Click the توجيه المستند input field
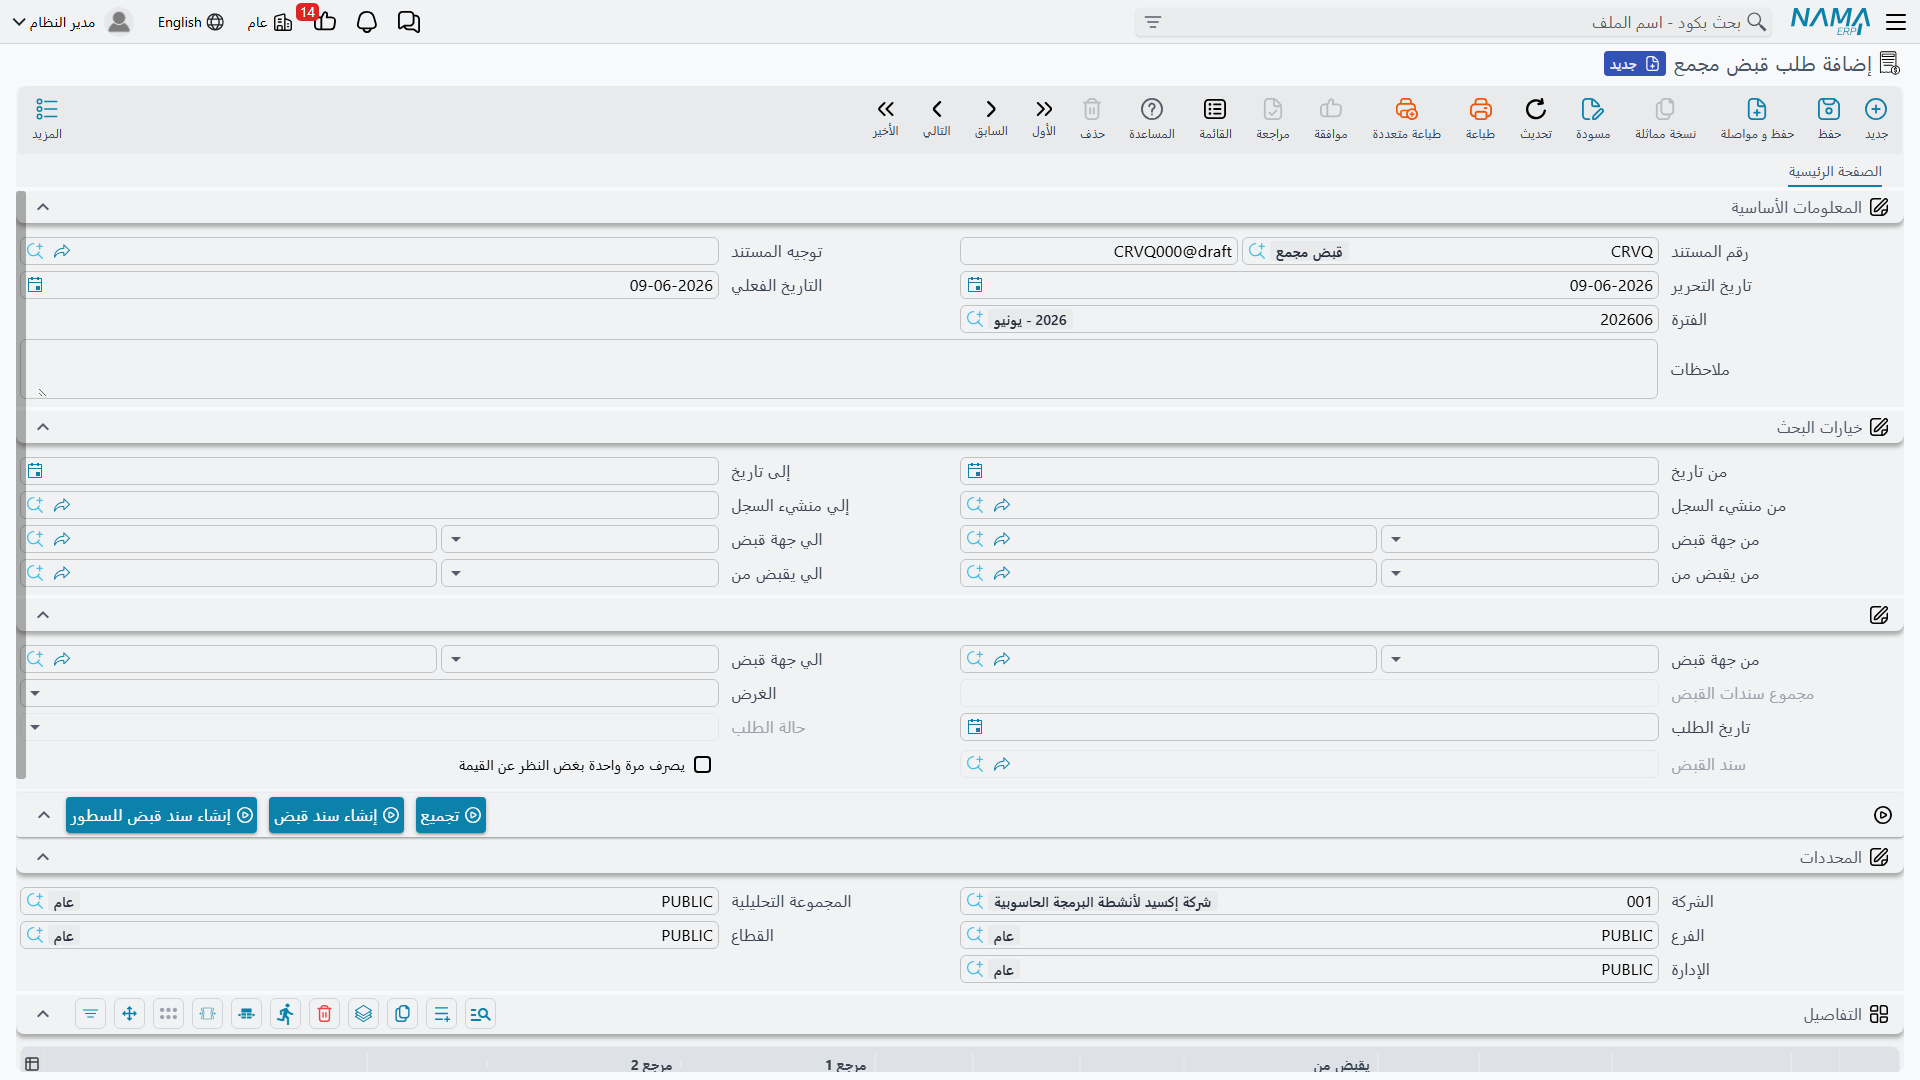Image resolution: width=1920 pixels, height=1080 pixels. pyautogui.click(x=369, y=251)
